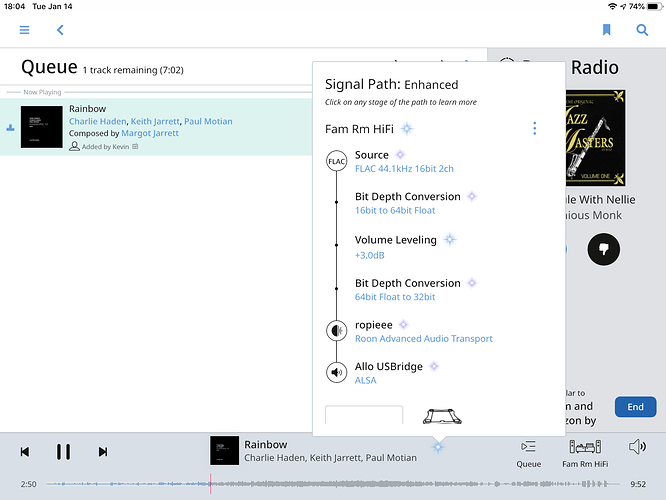Screen dimensions: 666x500
Task: Click the quality star beside Source
Action: click(400, 155)
